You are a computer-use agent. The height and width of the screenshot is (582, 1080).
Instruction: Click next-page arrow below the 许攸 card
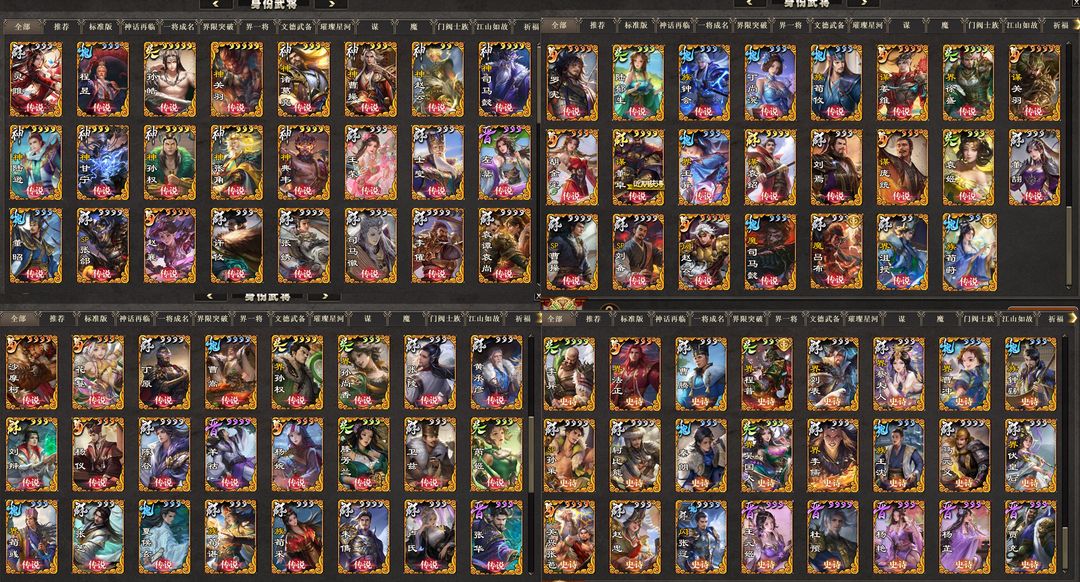point(324,296)
